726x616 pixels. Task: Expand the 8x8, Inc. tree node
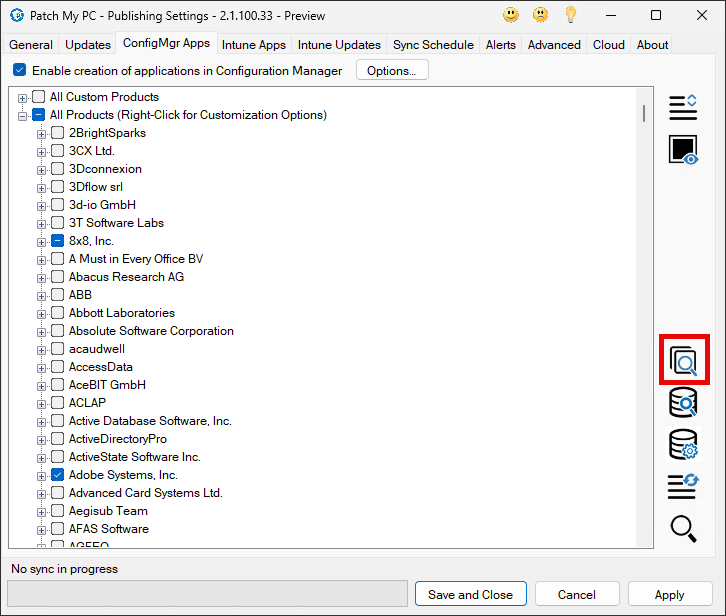(42, 241)
